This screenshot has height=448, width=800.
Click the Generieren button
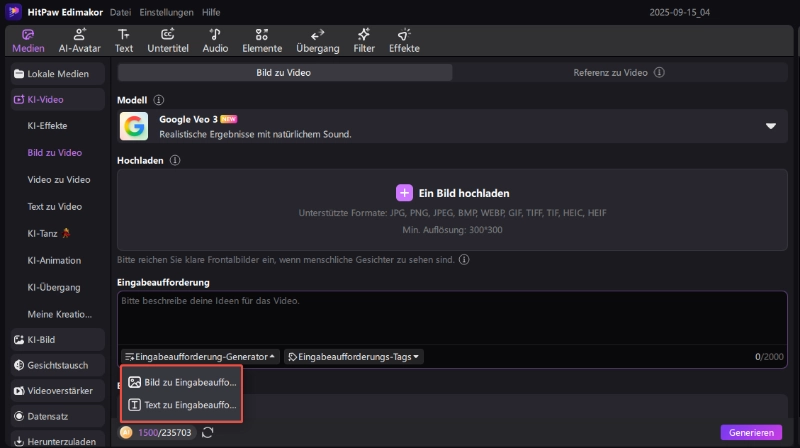coord(751,432)
